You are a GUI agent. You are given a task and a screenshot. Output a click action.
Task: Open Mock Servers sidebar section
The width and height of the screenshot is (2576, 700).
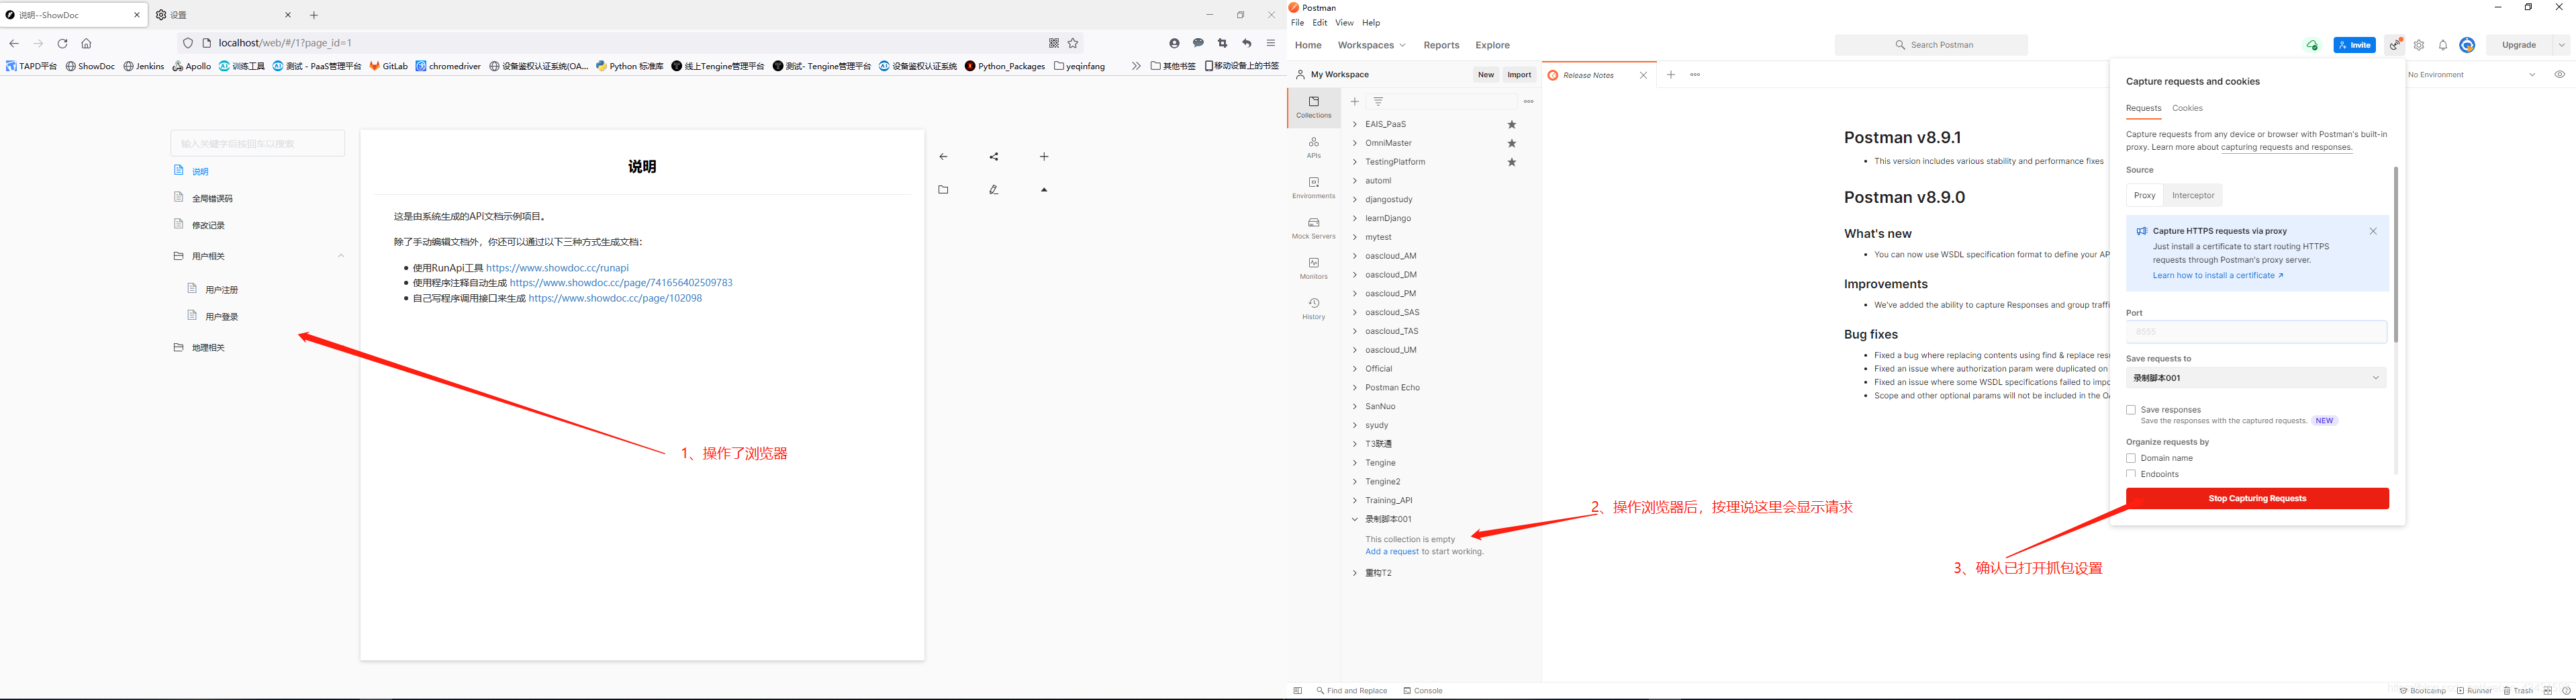tap(1313, 228)
